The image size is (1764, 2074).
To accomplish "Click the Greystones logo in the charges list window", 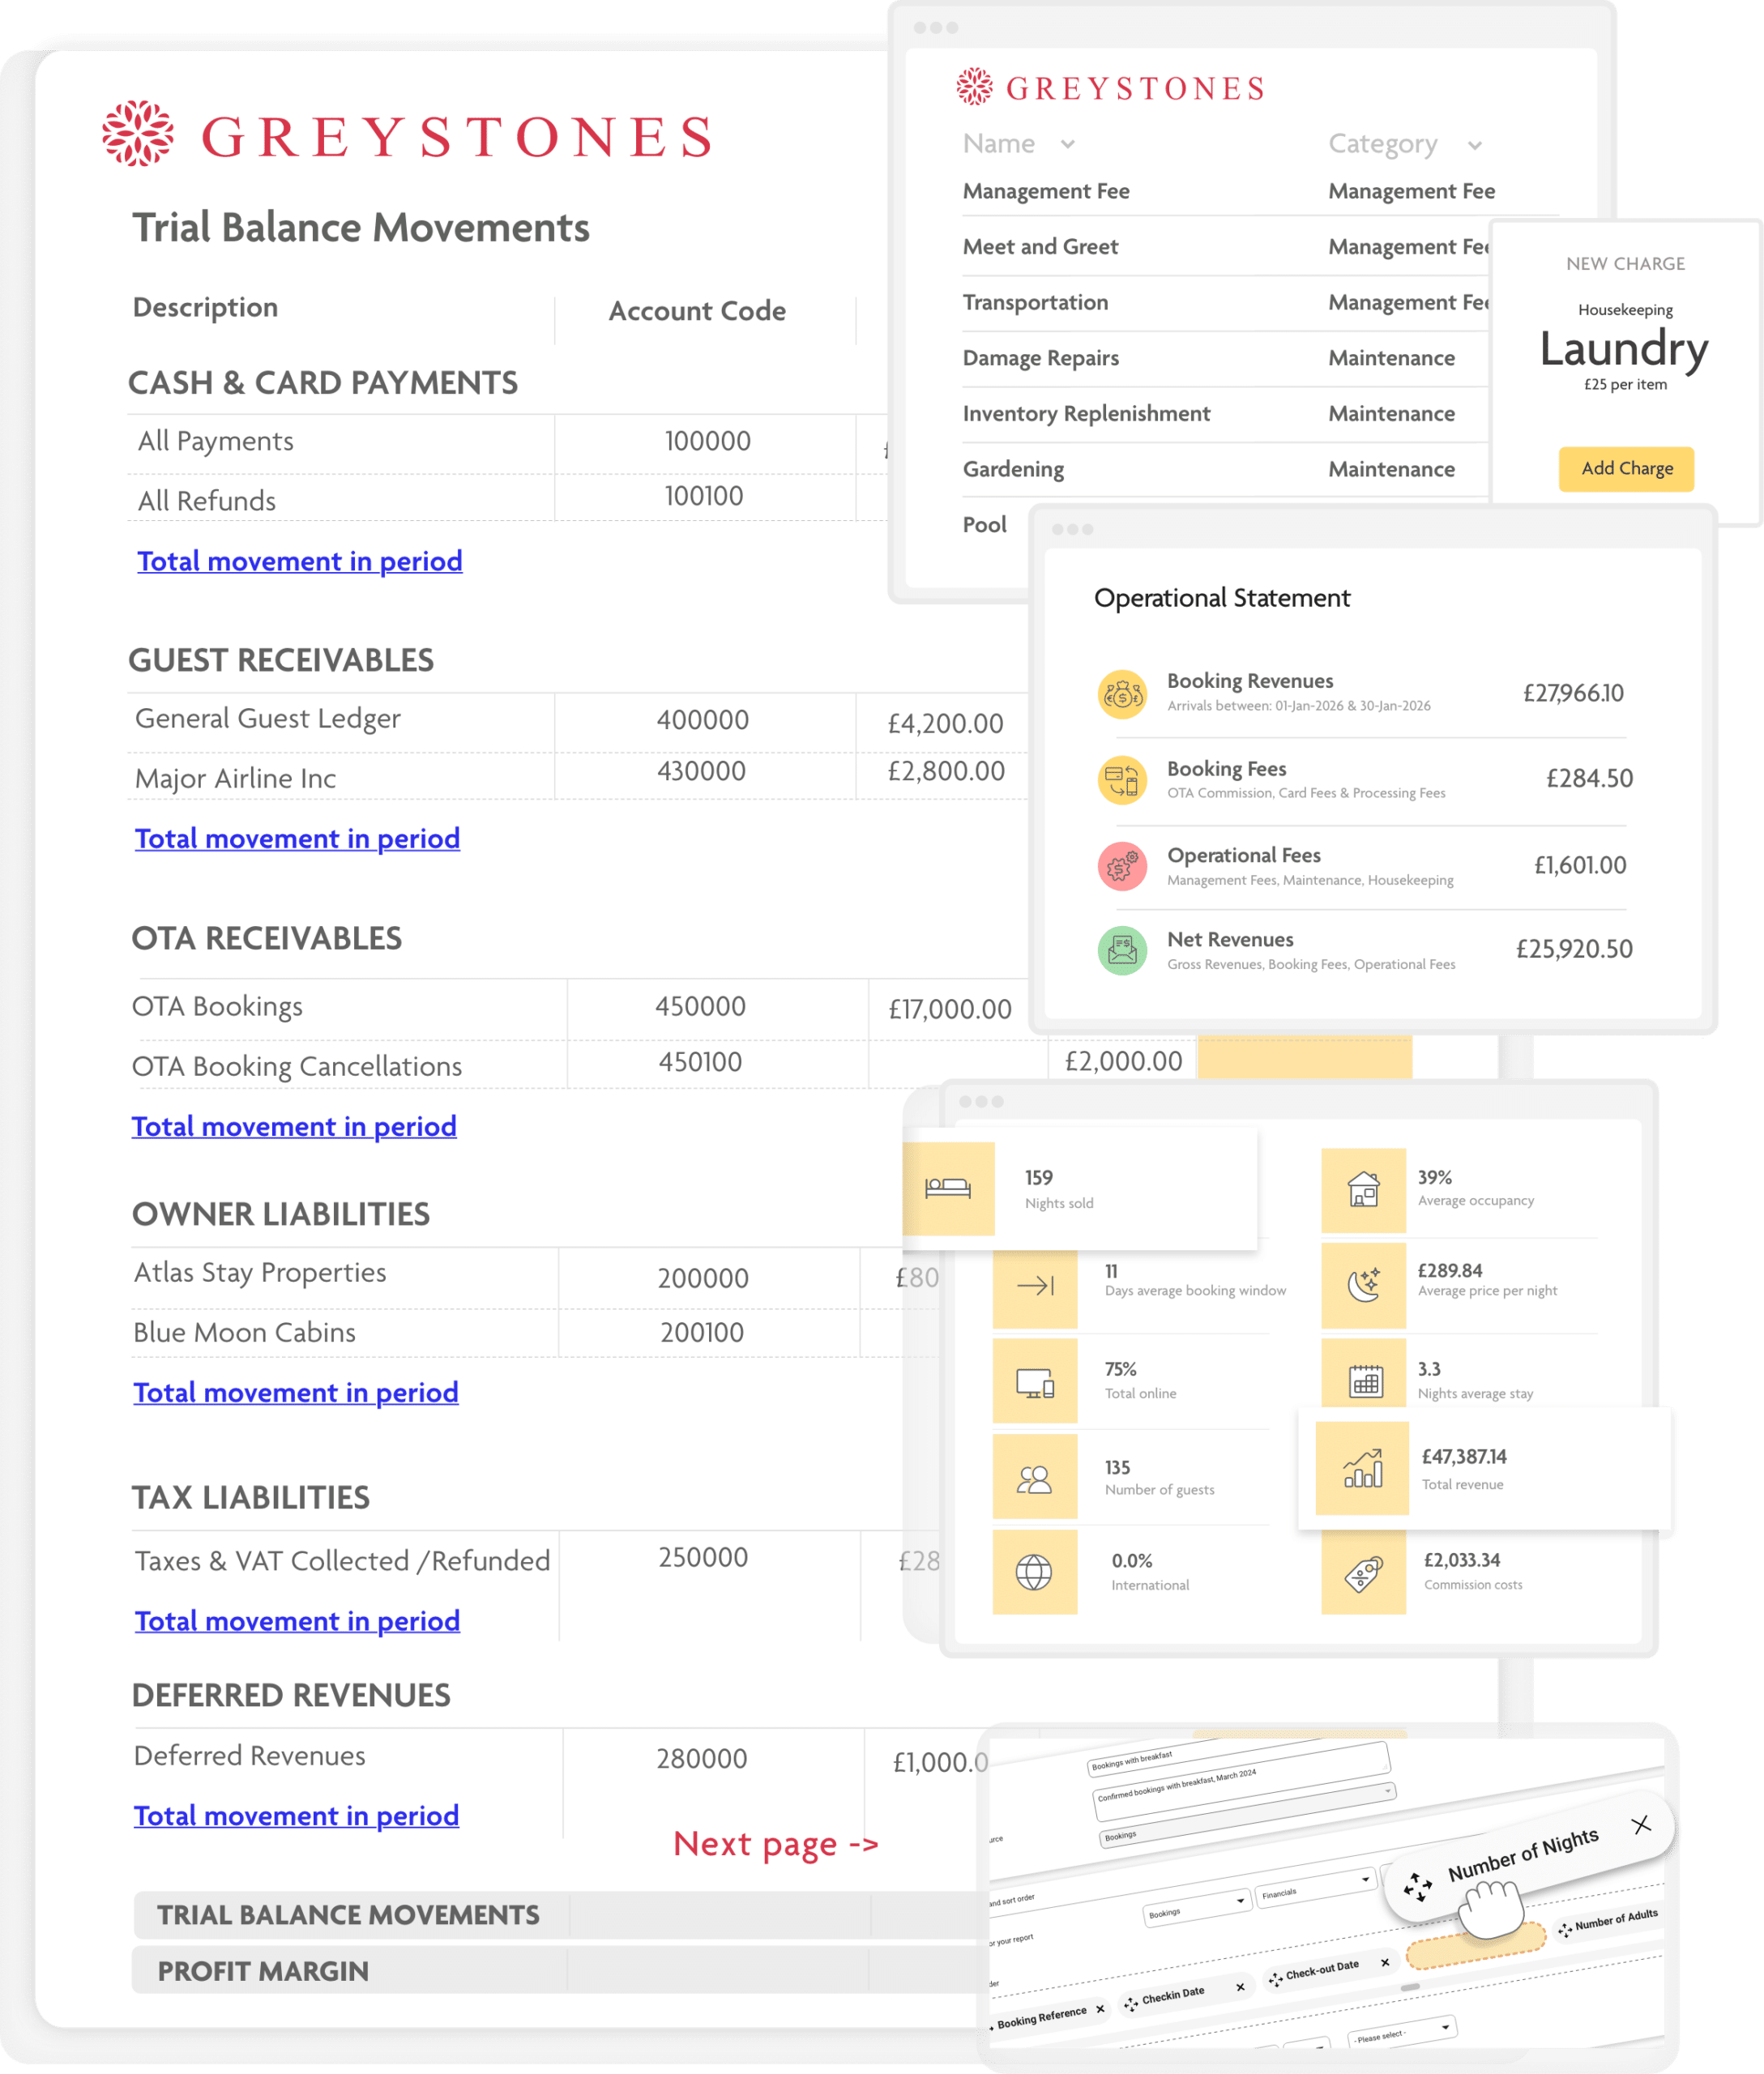I will [1110, 88].
